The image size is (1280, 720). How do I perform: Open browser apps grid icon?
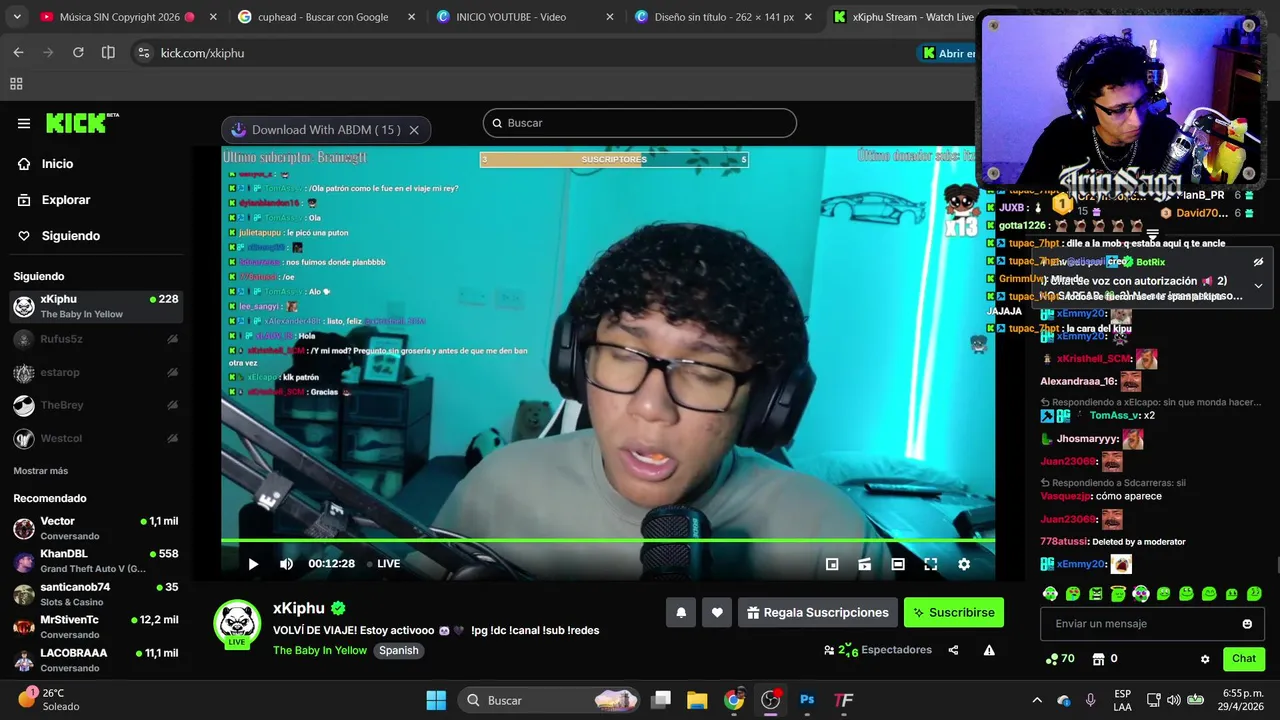[x=16, y=84]
